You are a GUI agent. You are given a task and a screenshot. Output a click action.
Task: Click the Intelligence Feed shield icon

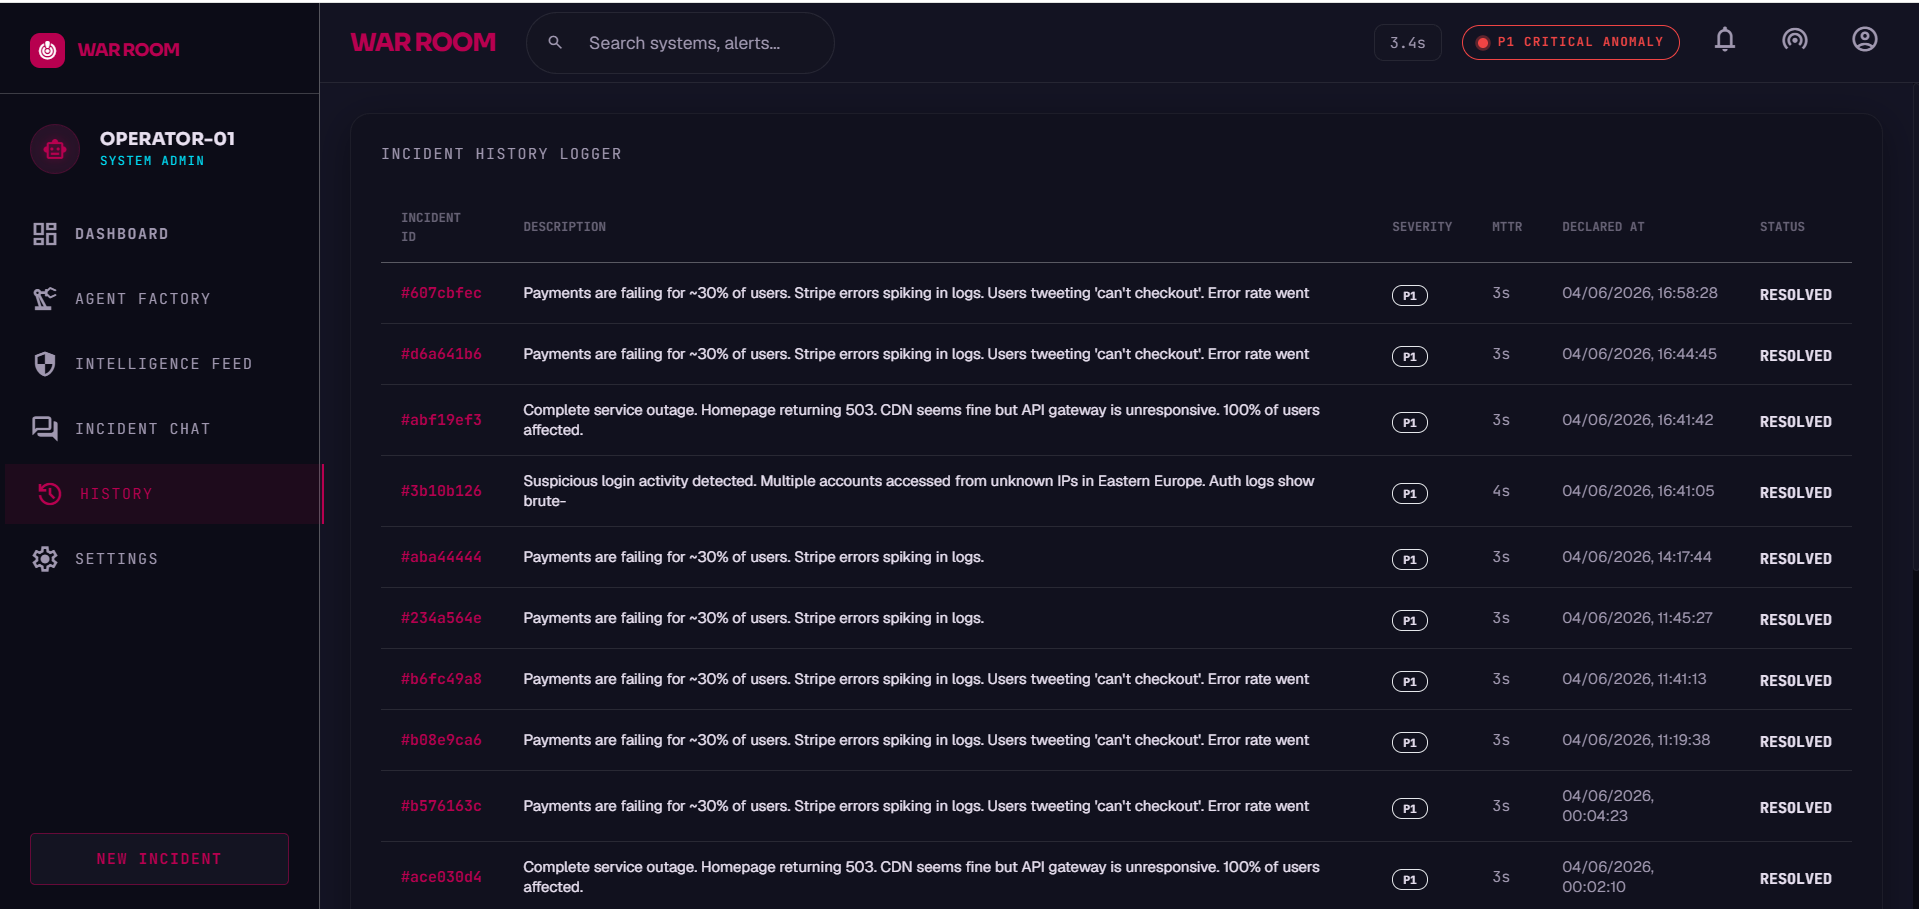point(45,364)
